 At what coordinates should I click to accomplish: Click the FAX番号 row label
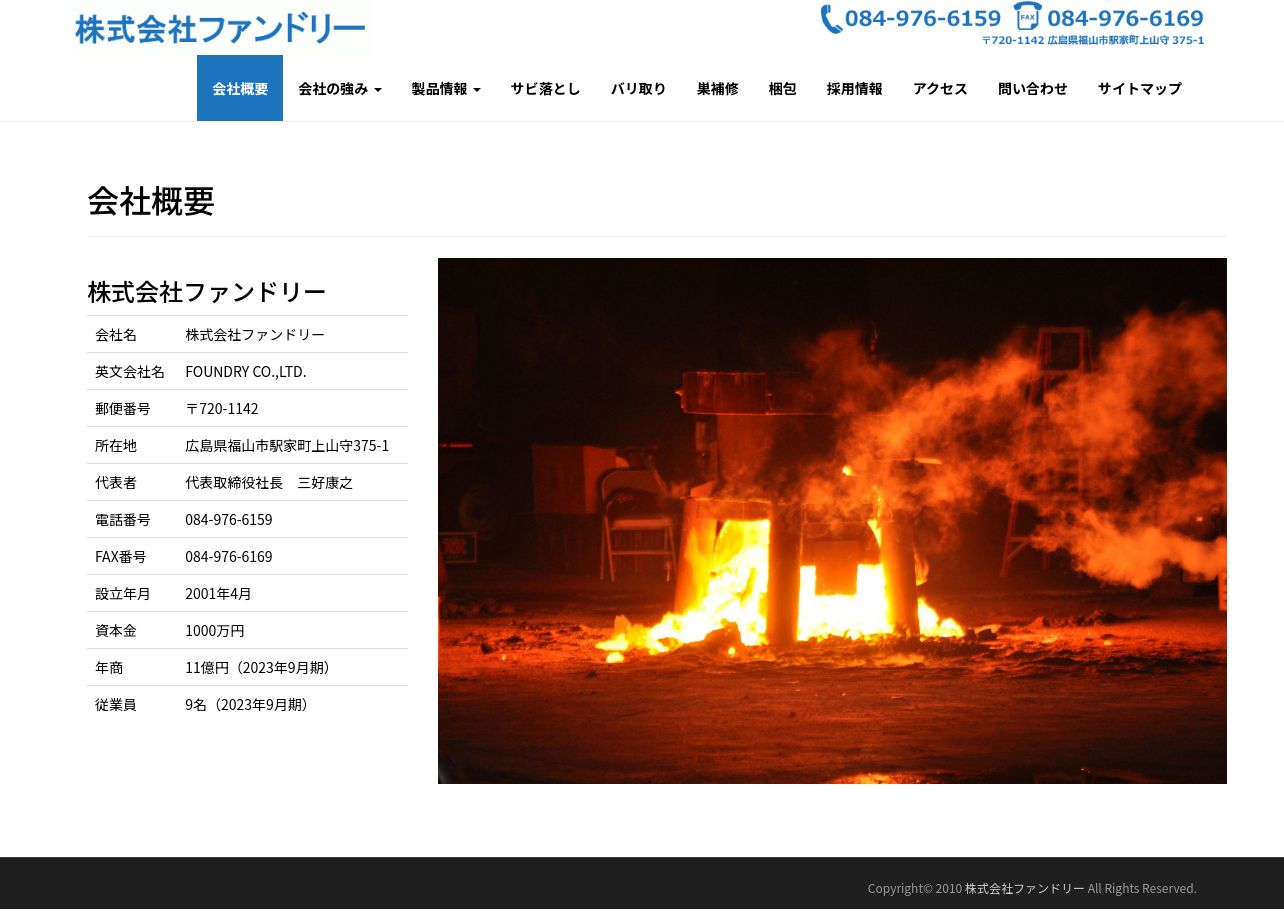click(x=121, y=556)
